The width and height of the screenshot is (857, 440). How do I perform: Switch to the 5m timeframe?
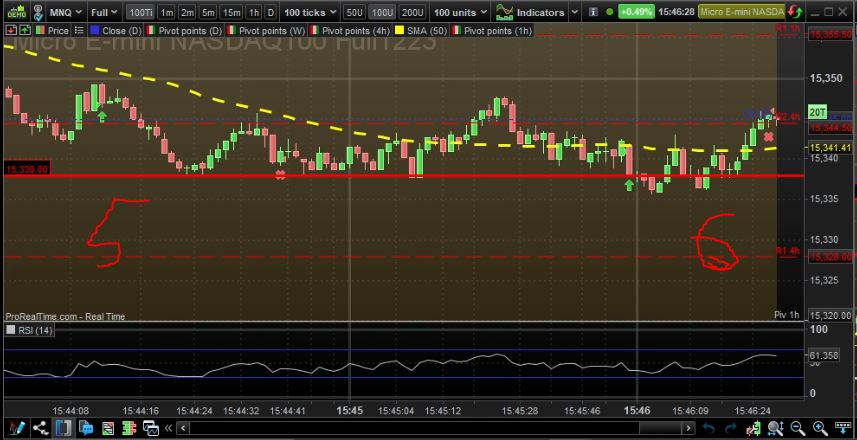point(208,12)
